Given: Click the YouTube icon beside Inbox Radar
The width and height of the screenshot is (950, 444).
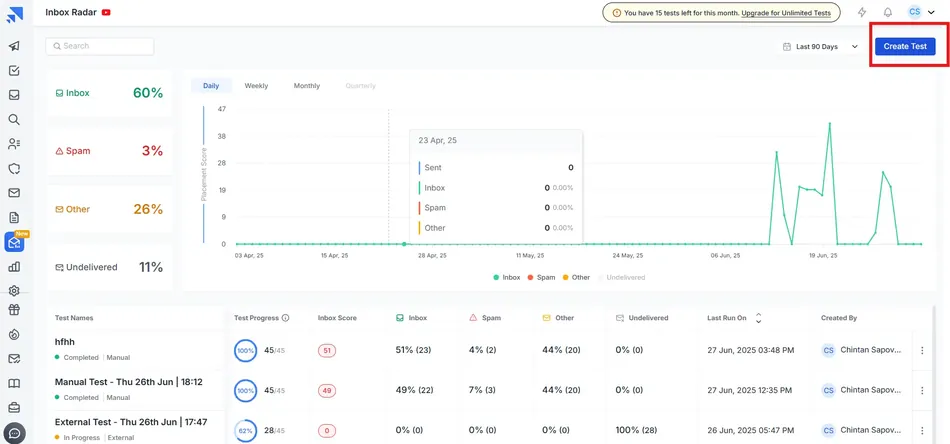Looking at the screenshot, I should [x=106, y=12].
